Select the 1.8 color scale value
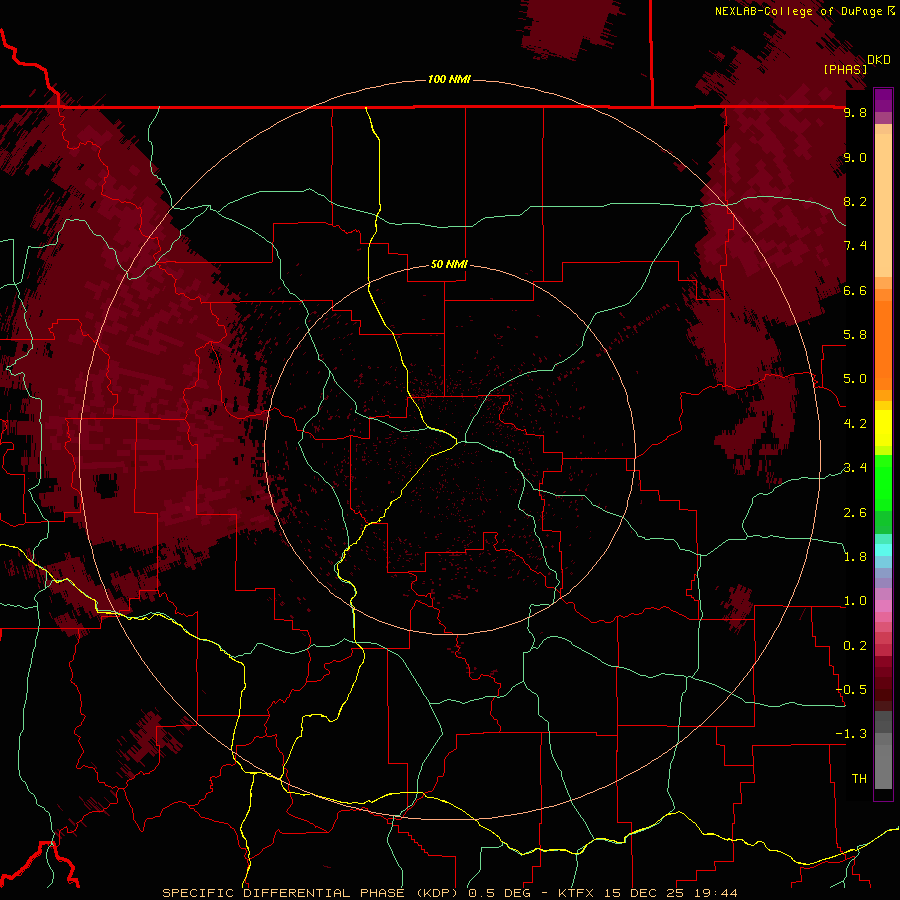 coord(855,557)
